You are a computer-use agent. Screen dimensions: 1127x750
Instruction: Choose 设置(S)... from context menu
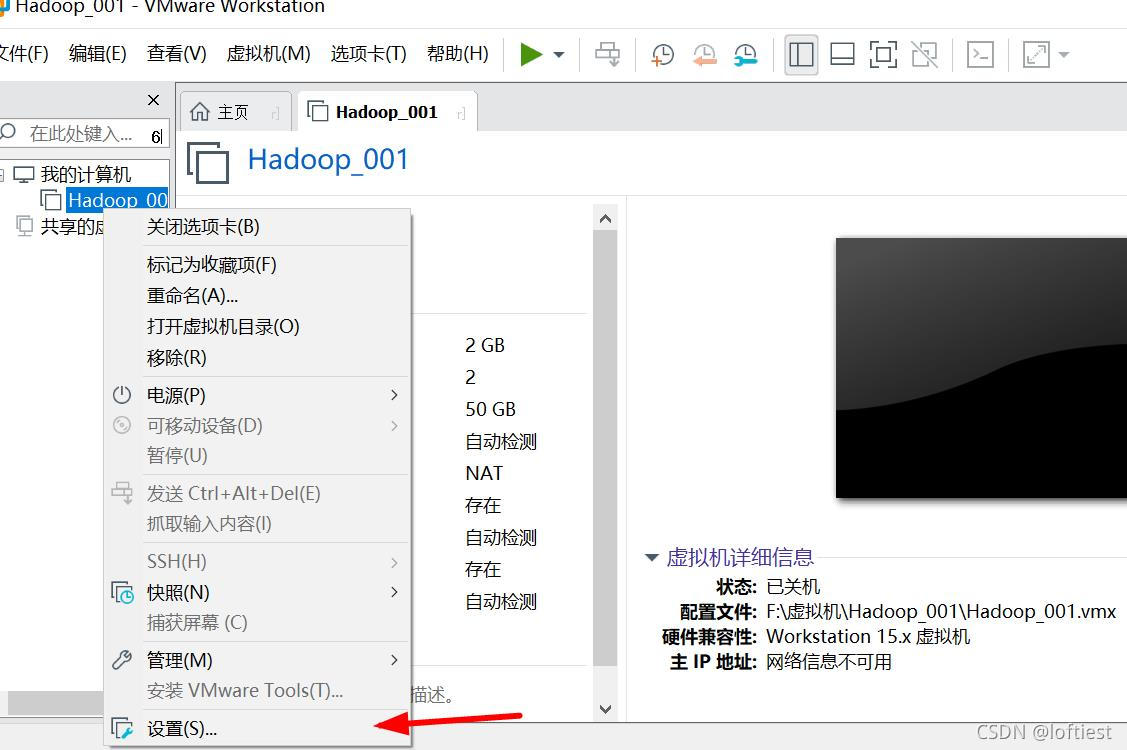tap(257, 729)
